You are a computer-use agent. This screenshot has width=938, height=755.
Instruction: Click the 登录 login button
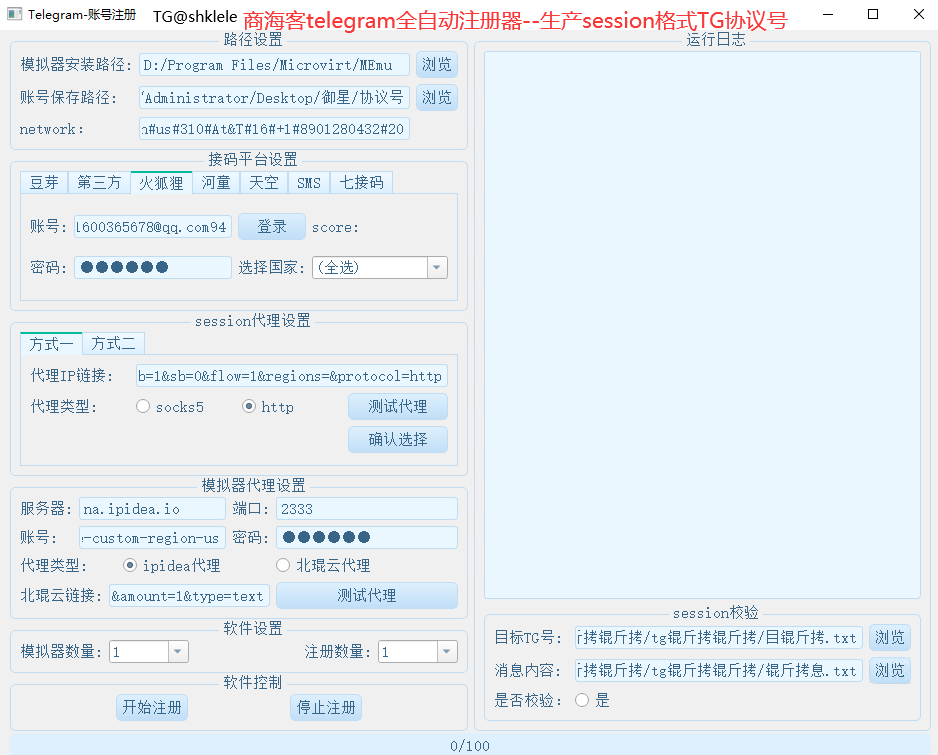(272, 227)
